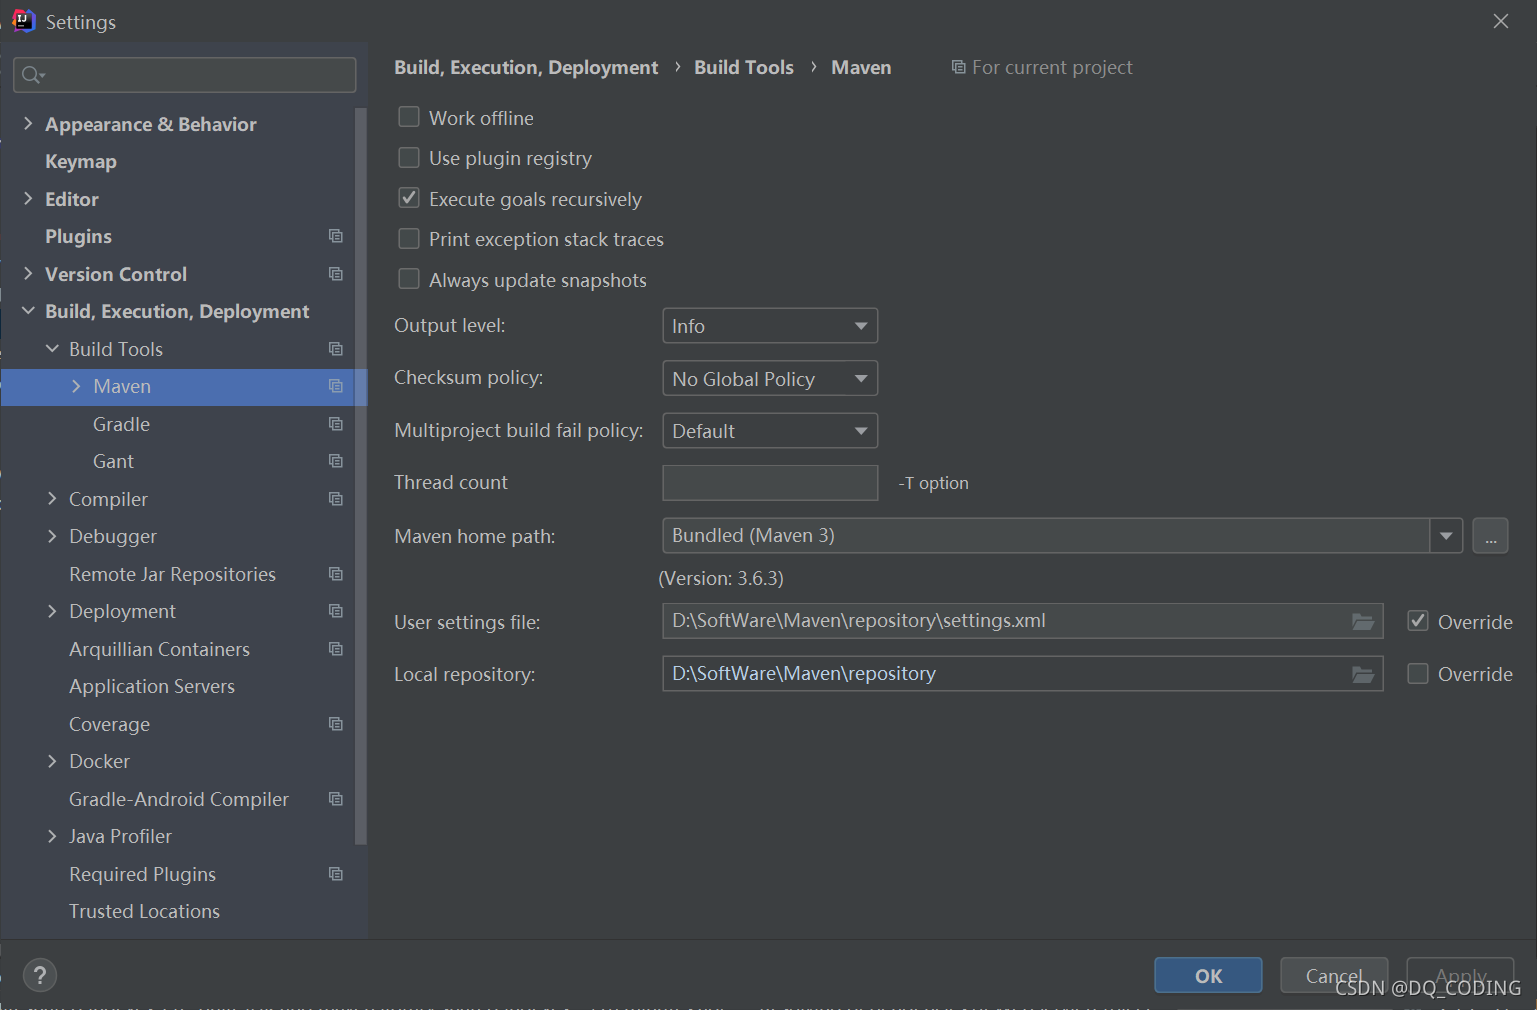This screenshot has width=1537, height=1010.
Task: Click the Apply button
Action: (1460, 975)
